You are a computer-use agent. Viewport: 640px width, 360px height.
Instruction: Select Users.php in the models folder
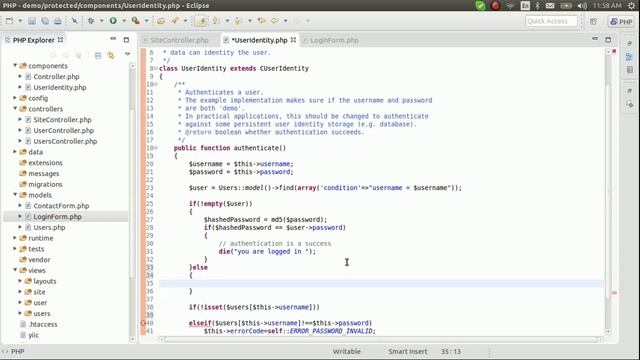pos(49,227)
